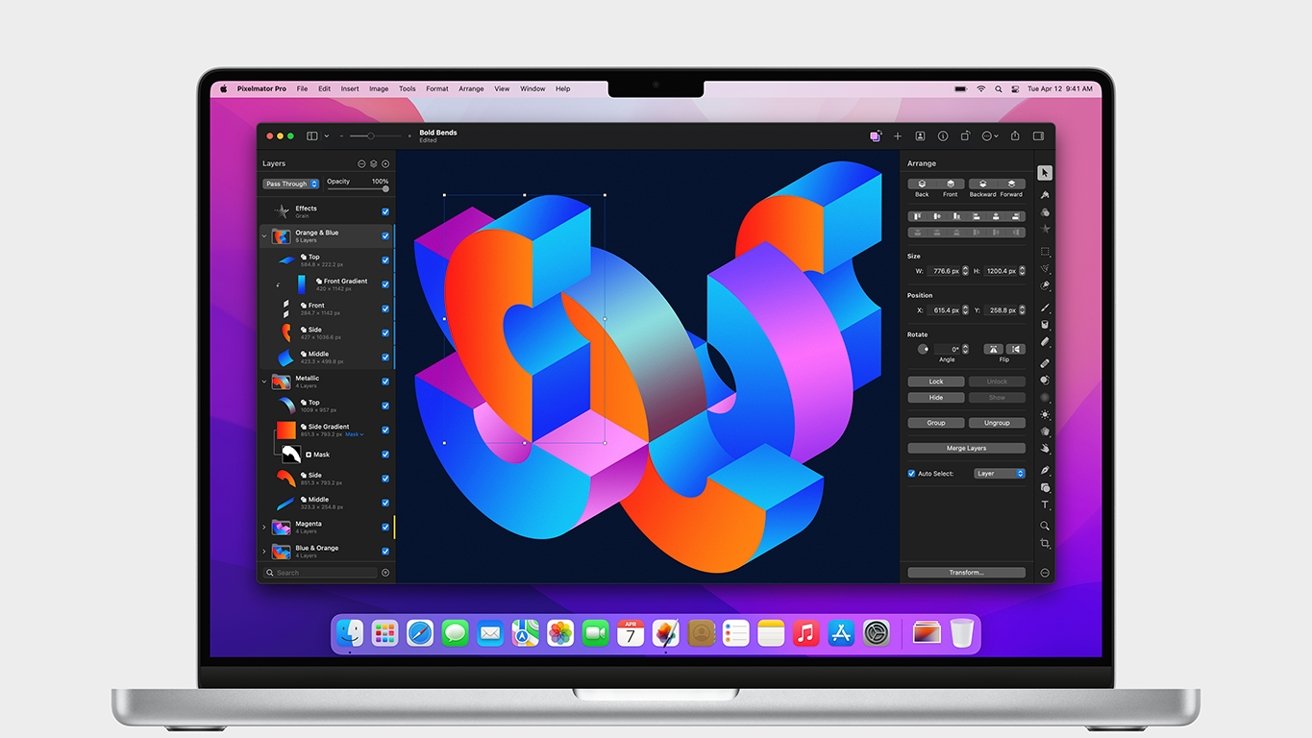Click the Merge Layers button
Image resolution: width=1312 pixels, height=738 pixels.
pos(966,448)
